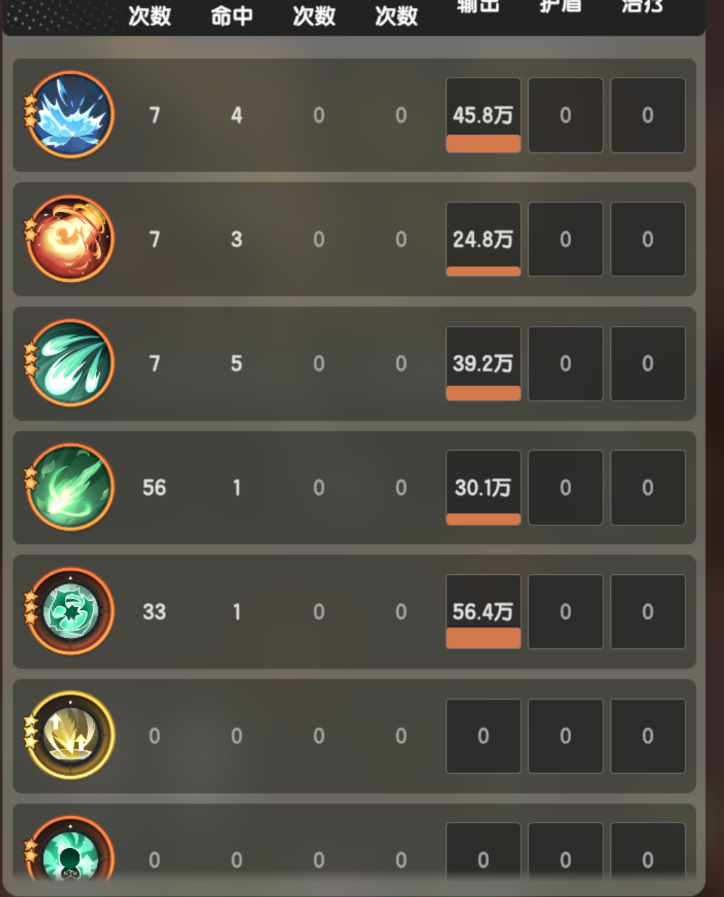Click the golden talent row's output zero box
The height and width of the screenshot is (897, 724).
point(483,736)
